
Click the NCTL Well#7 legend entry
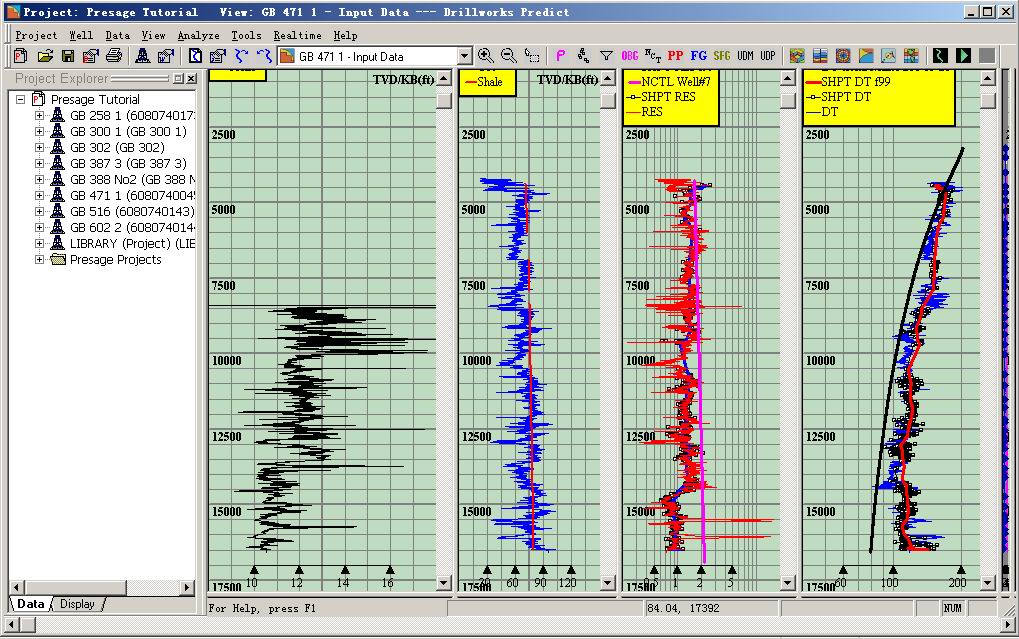668,82
